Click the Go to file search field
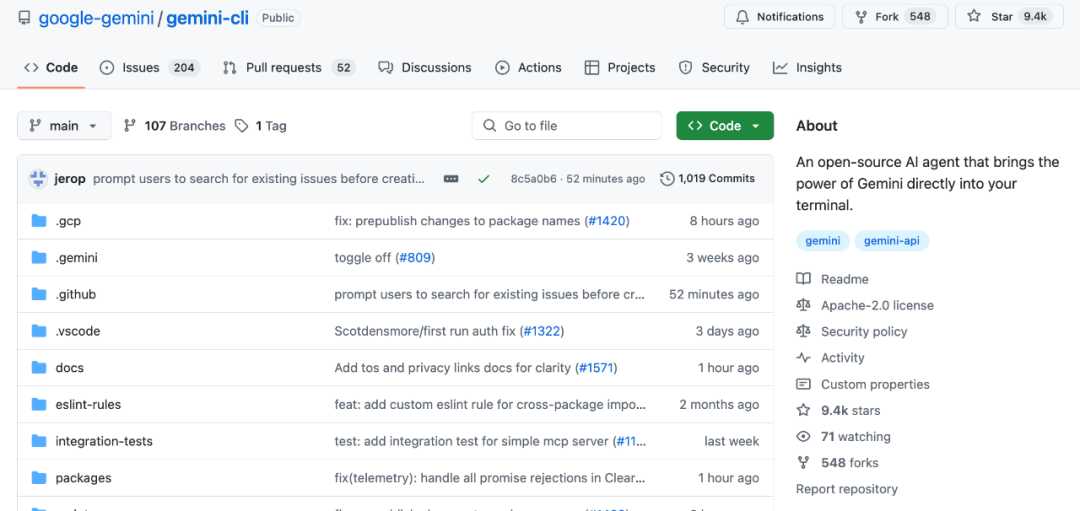 [x=566, y=126]
